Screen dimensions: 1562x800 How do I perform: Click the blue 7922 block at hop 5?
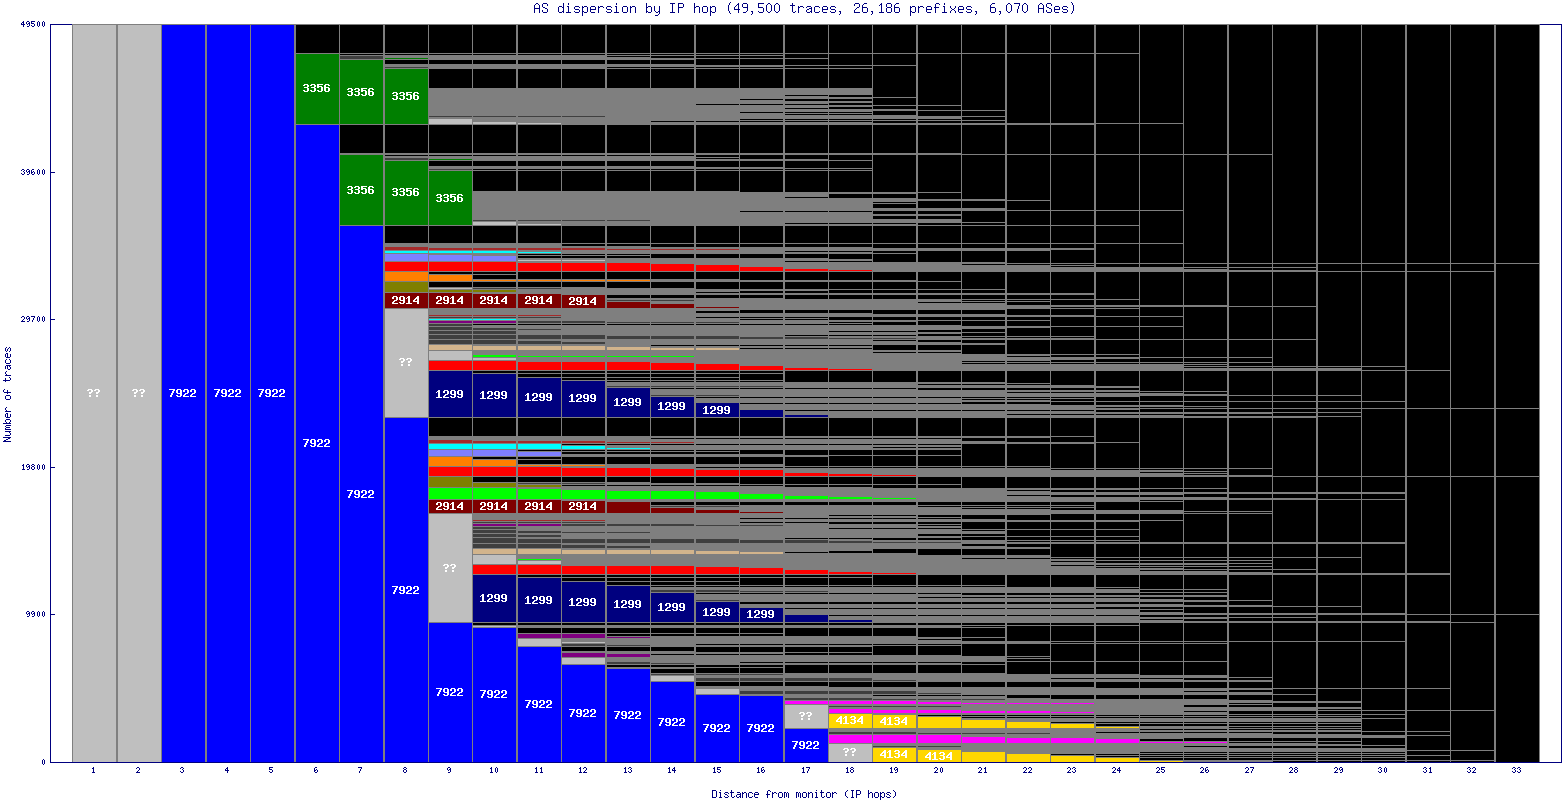[x=272, y=393]
